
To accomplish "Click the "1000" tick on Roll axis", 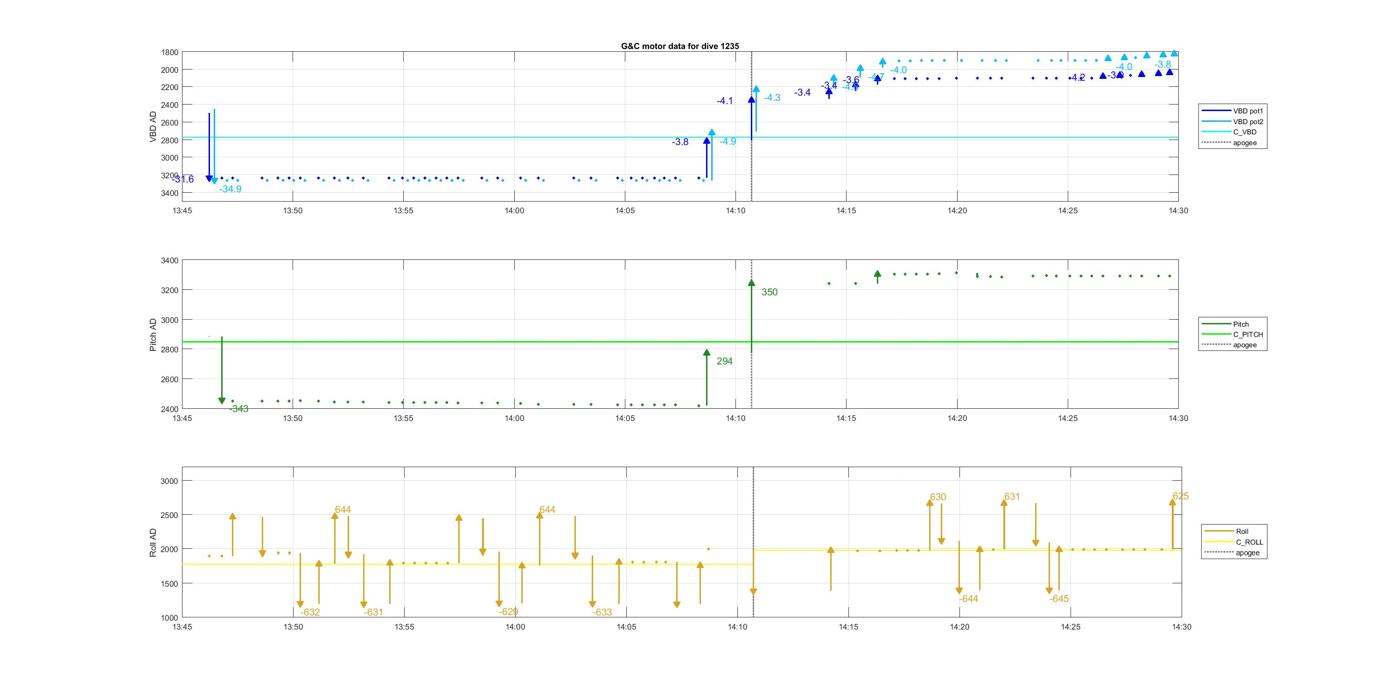I will 169,618.
